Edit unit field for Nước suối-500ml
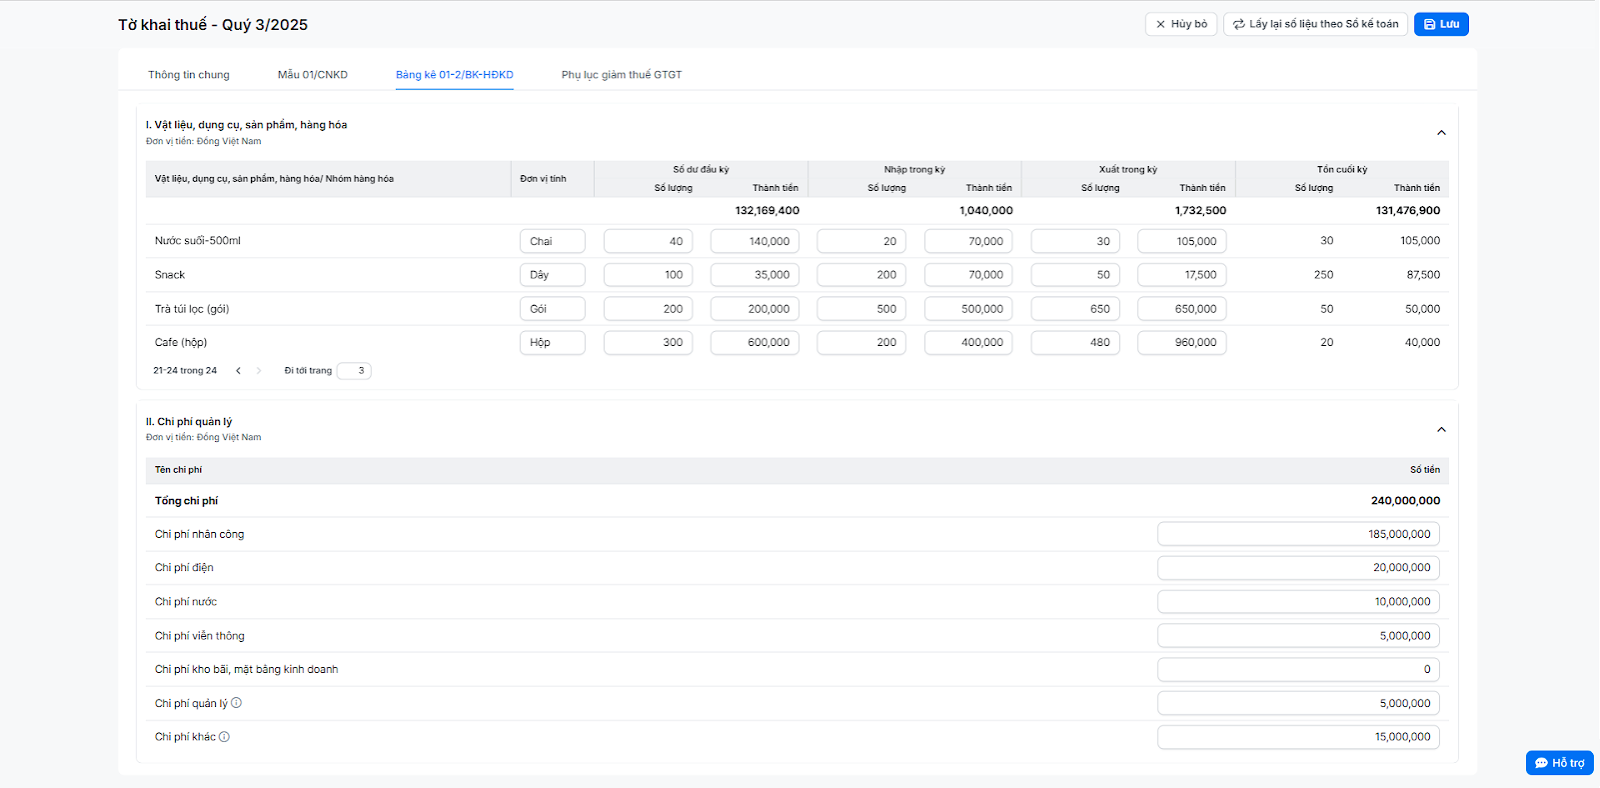The width and height of the screenshot is (1600, 788). click(552, 241)
